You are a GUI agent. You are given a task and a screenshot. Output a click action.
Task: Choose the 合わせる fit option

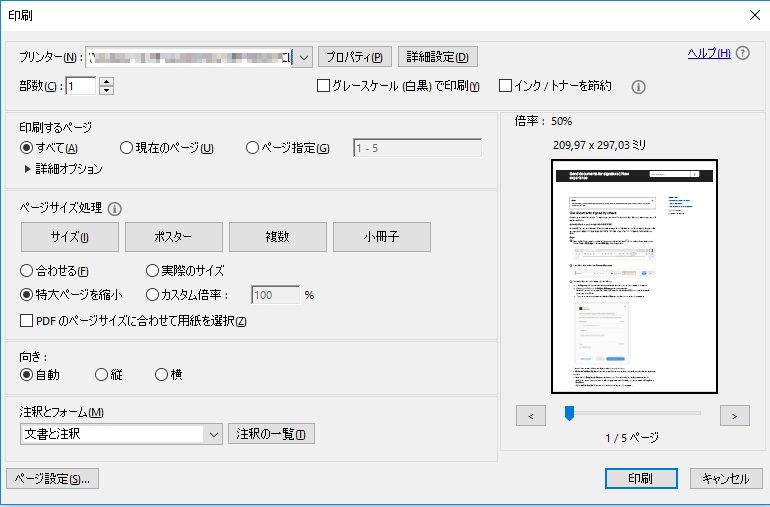click(x=26, y=270)
